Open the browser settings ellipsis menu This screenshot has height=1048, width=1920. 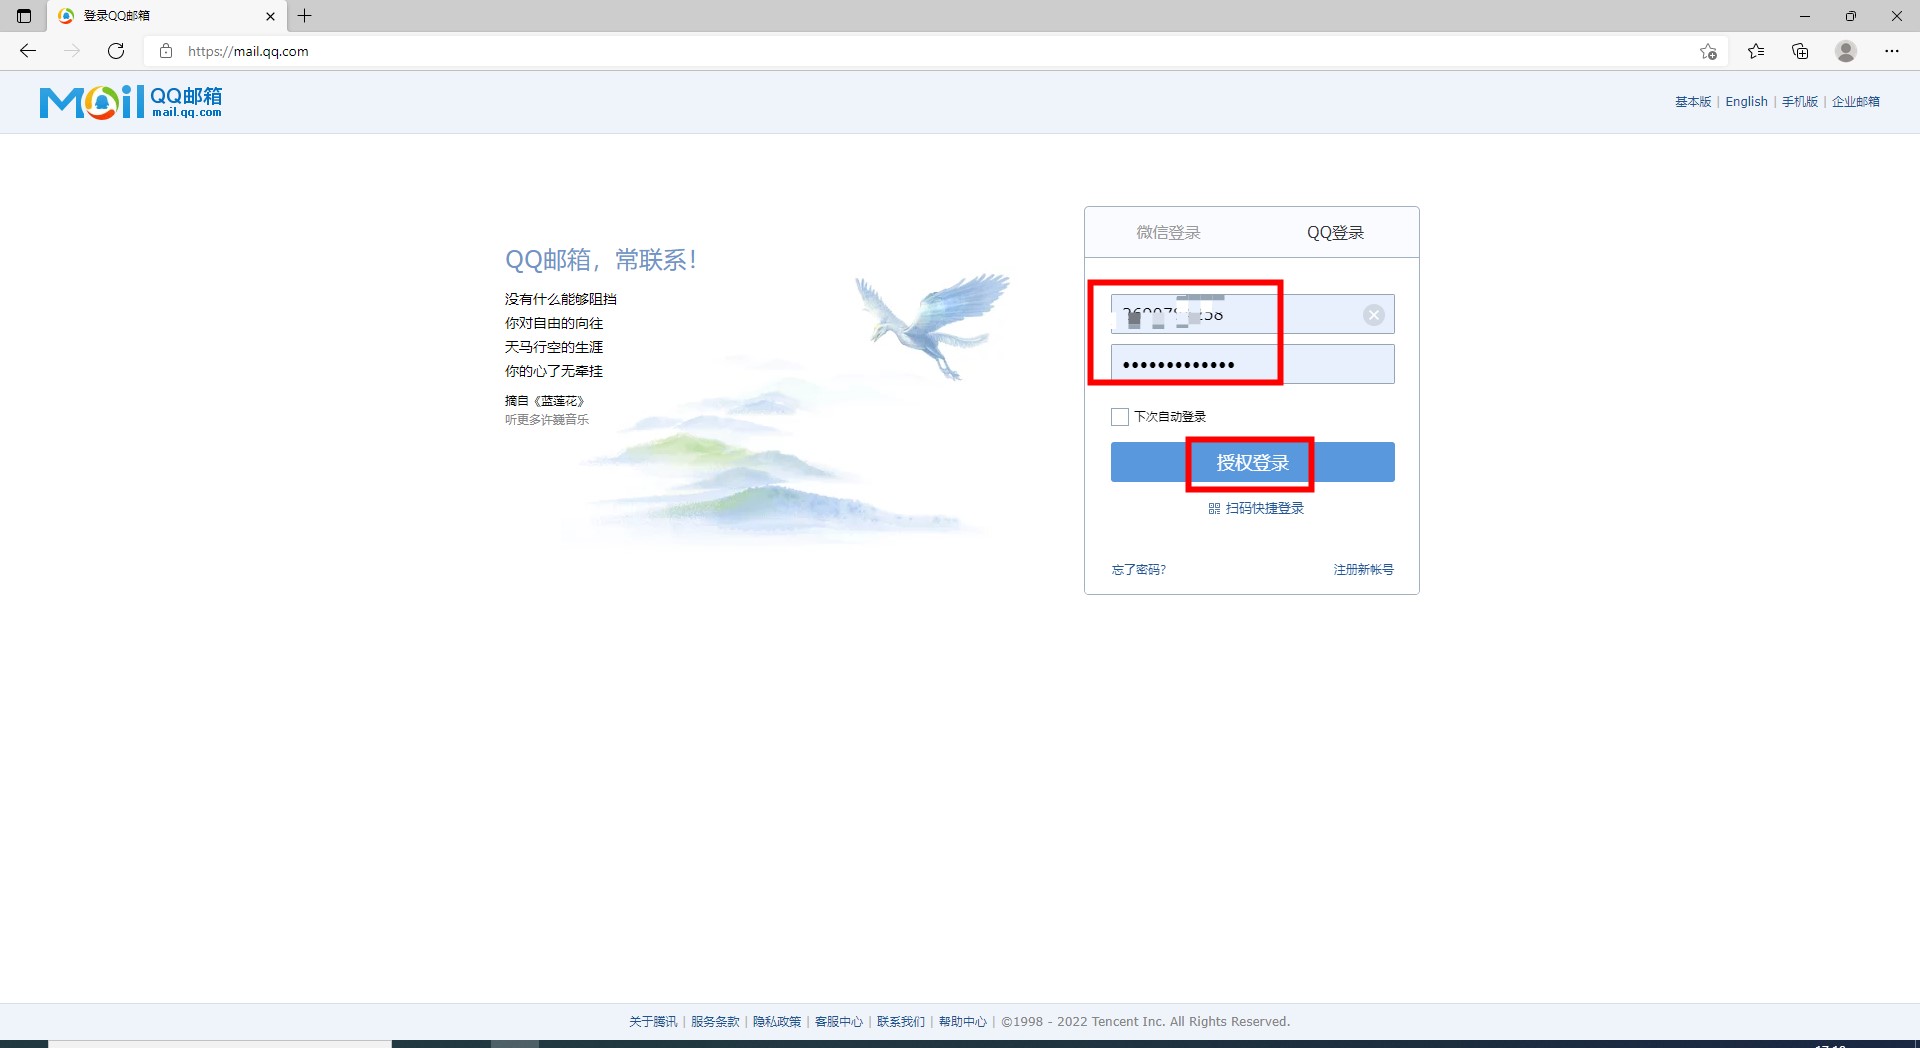(x=1891, y=51)
